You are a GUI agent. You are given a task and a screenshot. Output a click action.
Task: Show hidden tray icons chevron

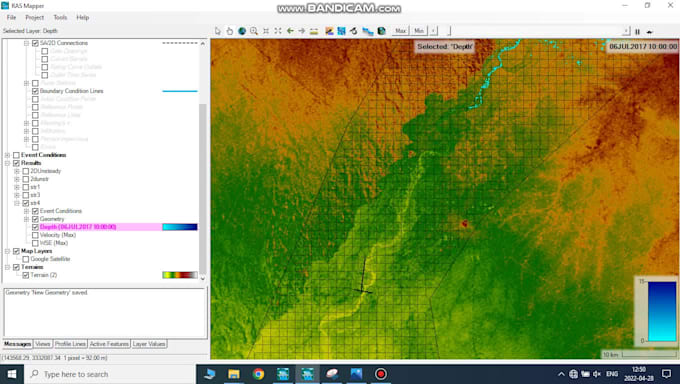point(561,374)
